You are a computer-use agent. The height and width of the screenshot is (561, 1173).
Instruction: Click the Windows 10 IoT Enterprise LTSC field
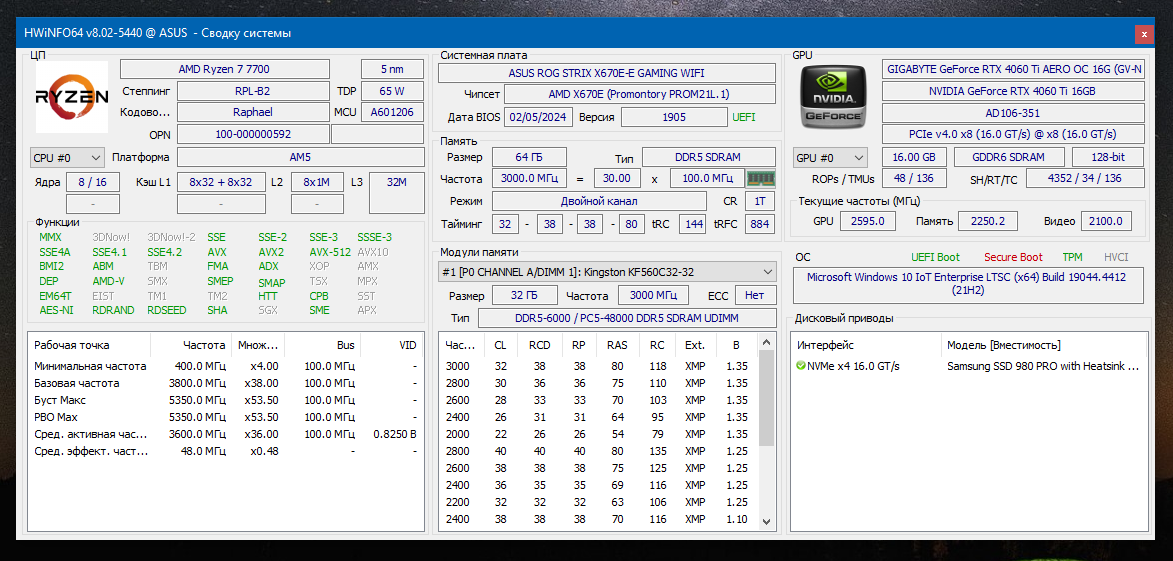coord(967,283)
